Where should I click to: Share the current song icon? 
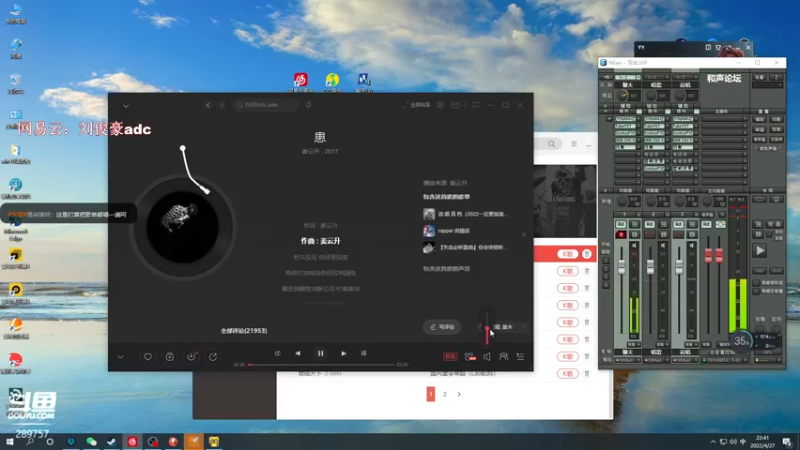pos(213,357)
